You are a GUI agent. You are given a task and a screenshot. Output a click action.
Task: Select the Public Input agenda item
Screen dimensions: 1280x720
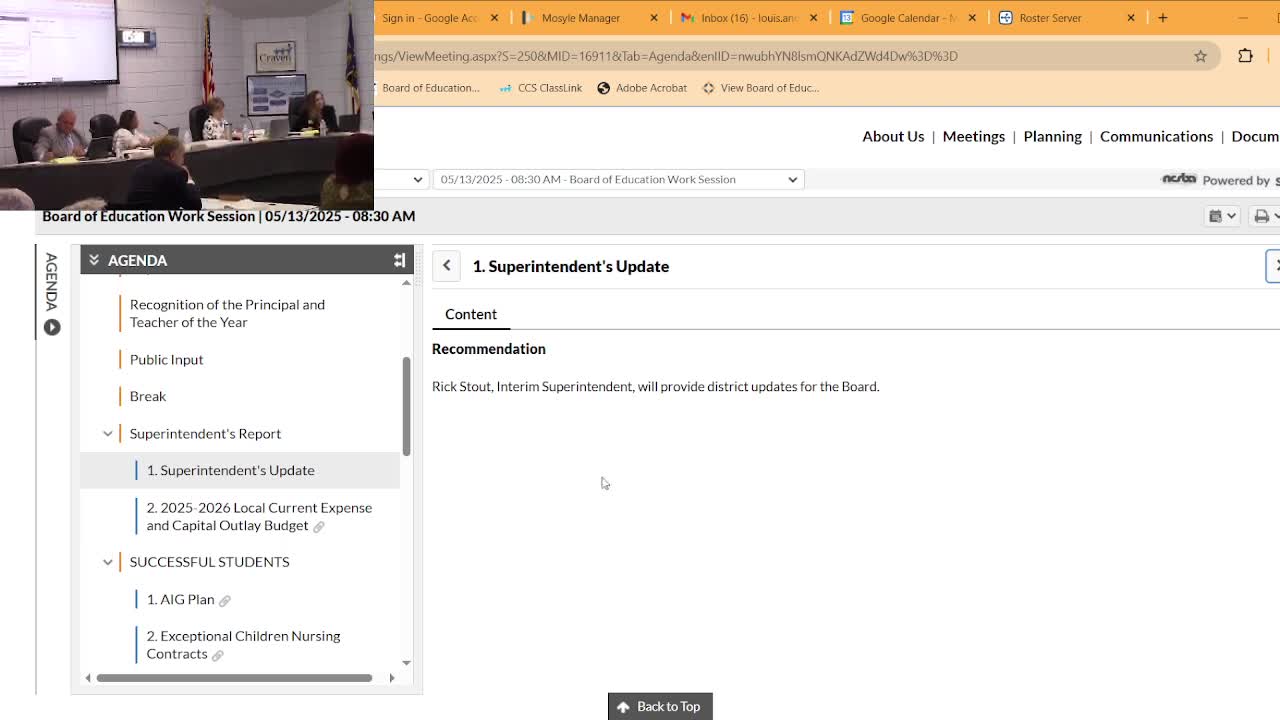tap(166, 359)
